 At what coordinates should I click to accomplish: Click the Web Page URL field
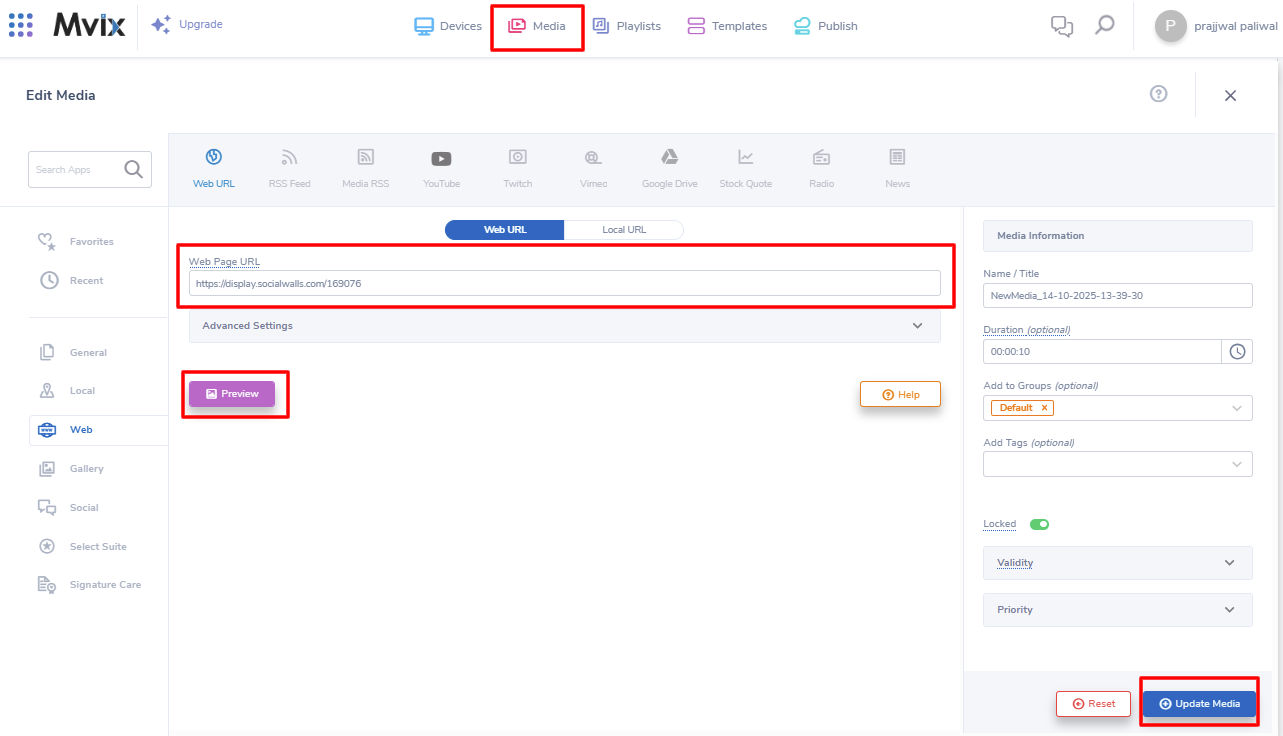pos(564,284)
